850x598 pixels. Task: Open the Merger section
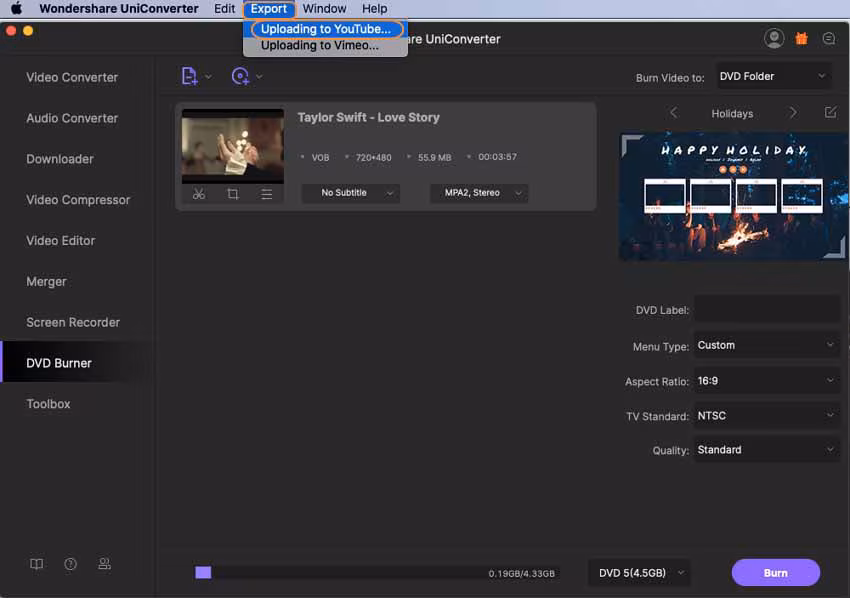tap(47, 282)
